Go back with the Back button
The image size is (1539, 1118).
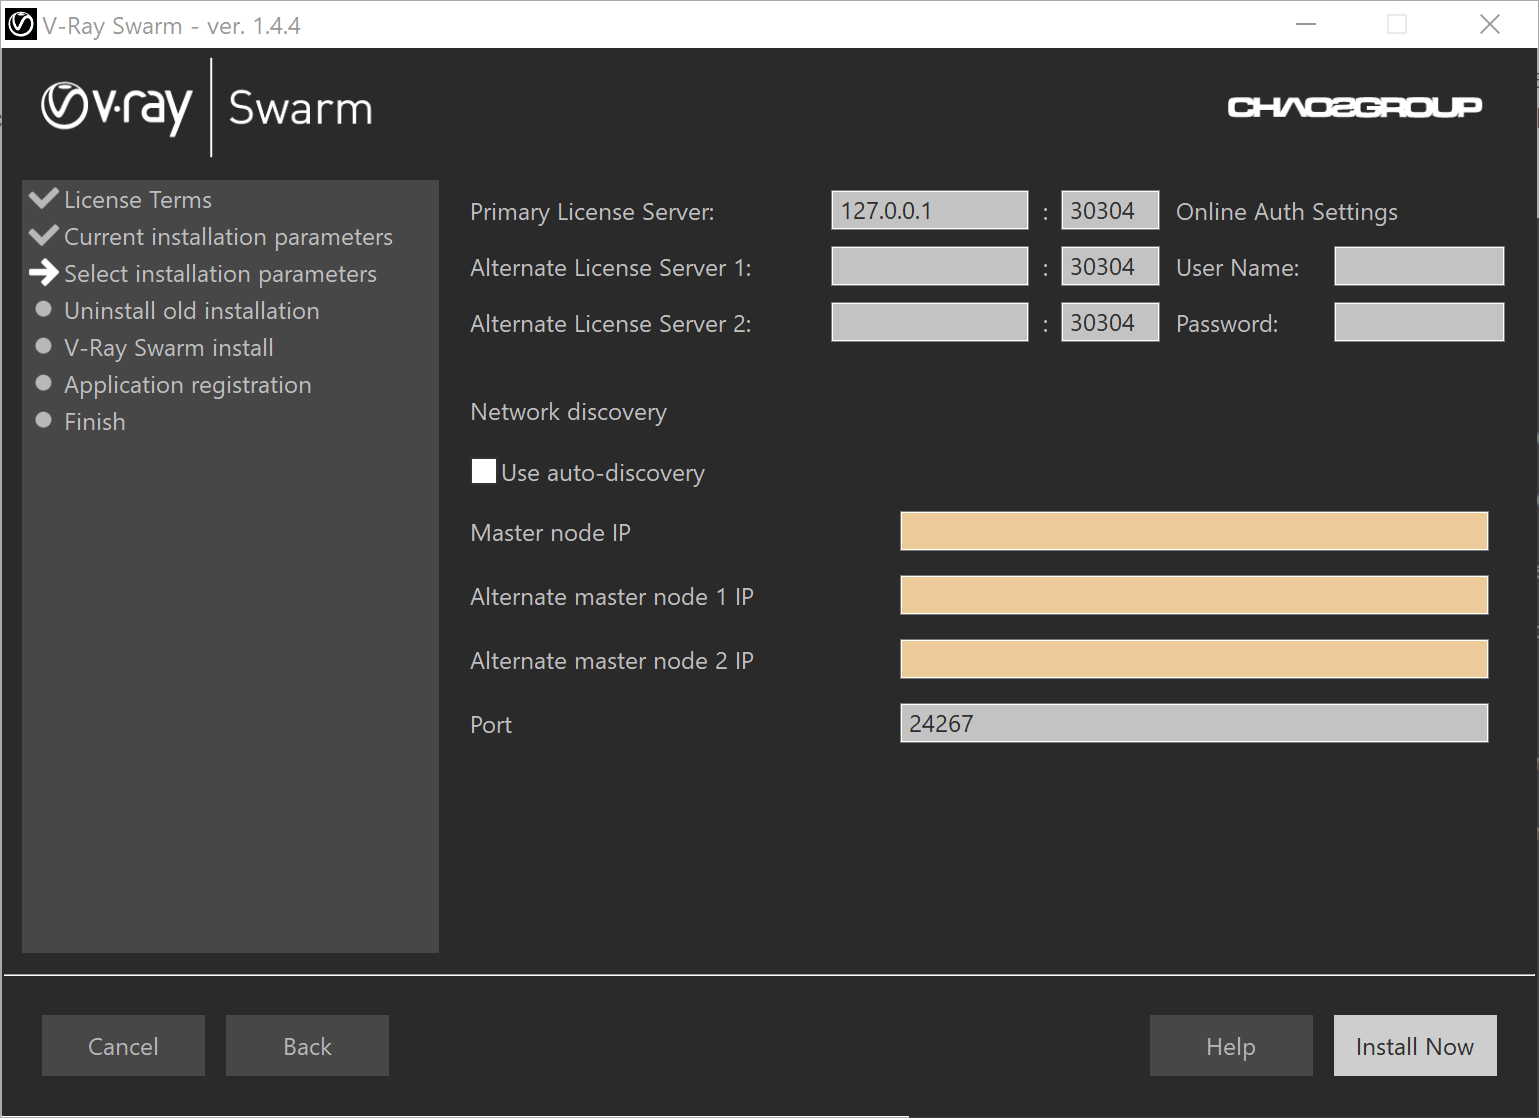point(307,1045)
